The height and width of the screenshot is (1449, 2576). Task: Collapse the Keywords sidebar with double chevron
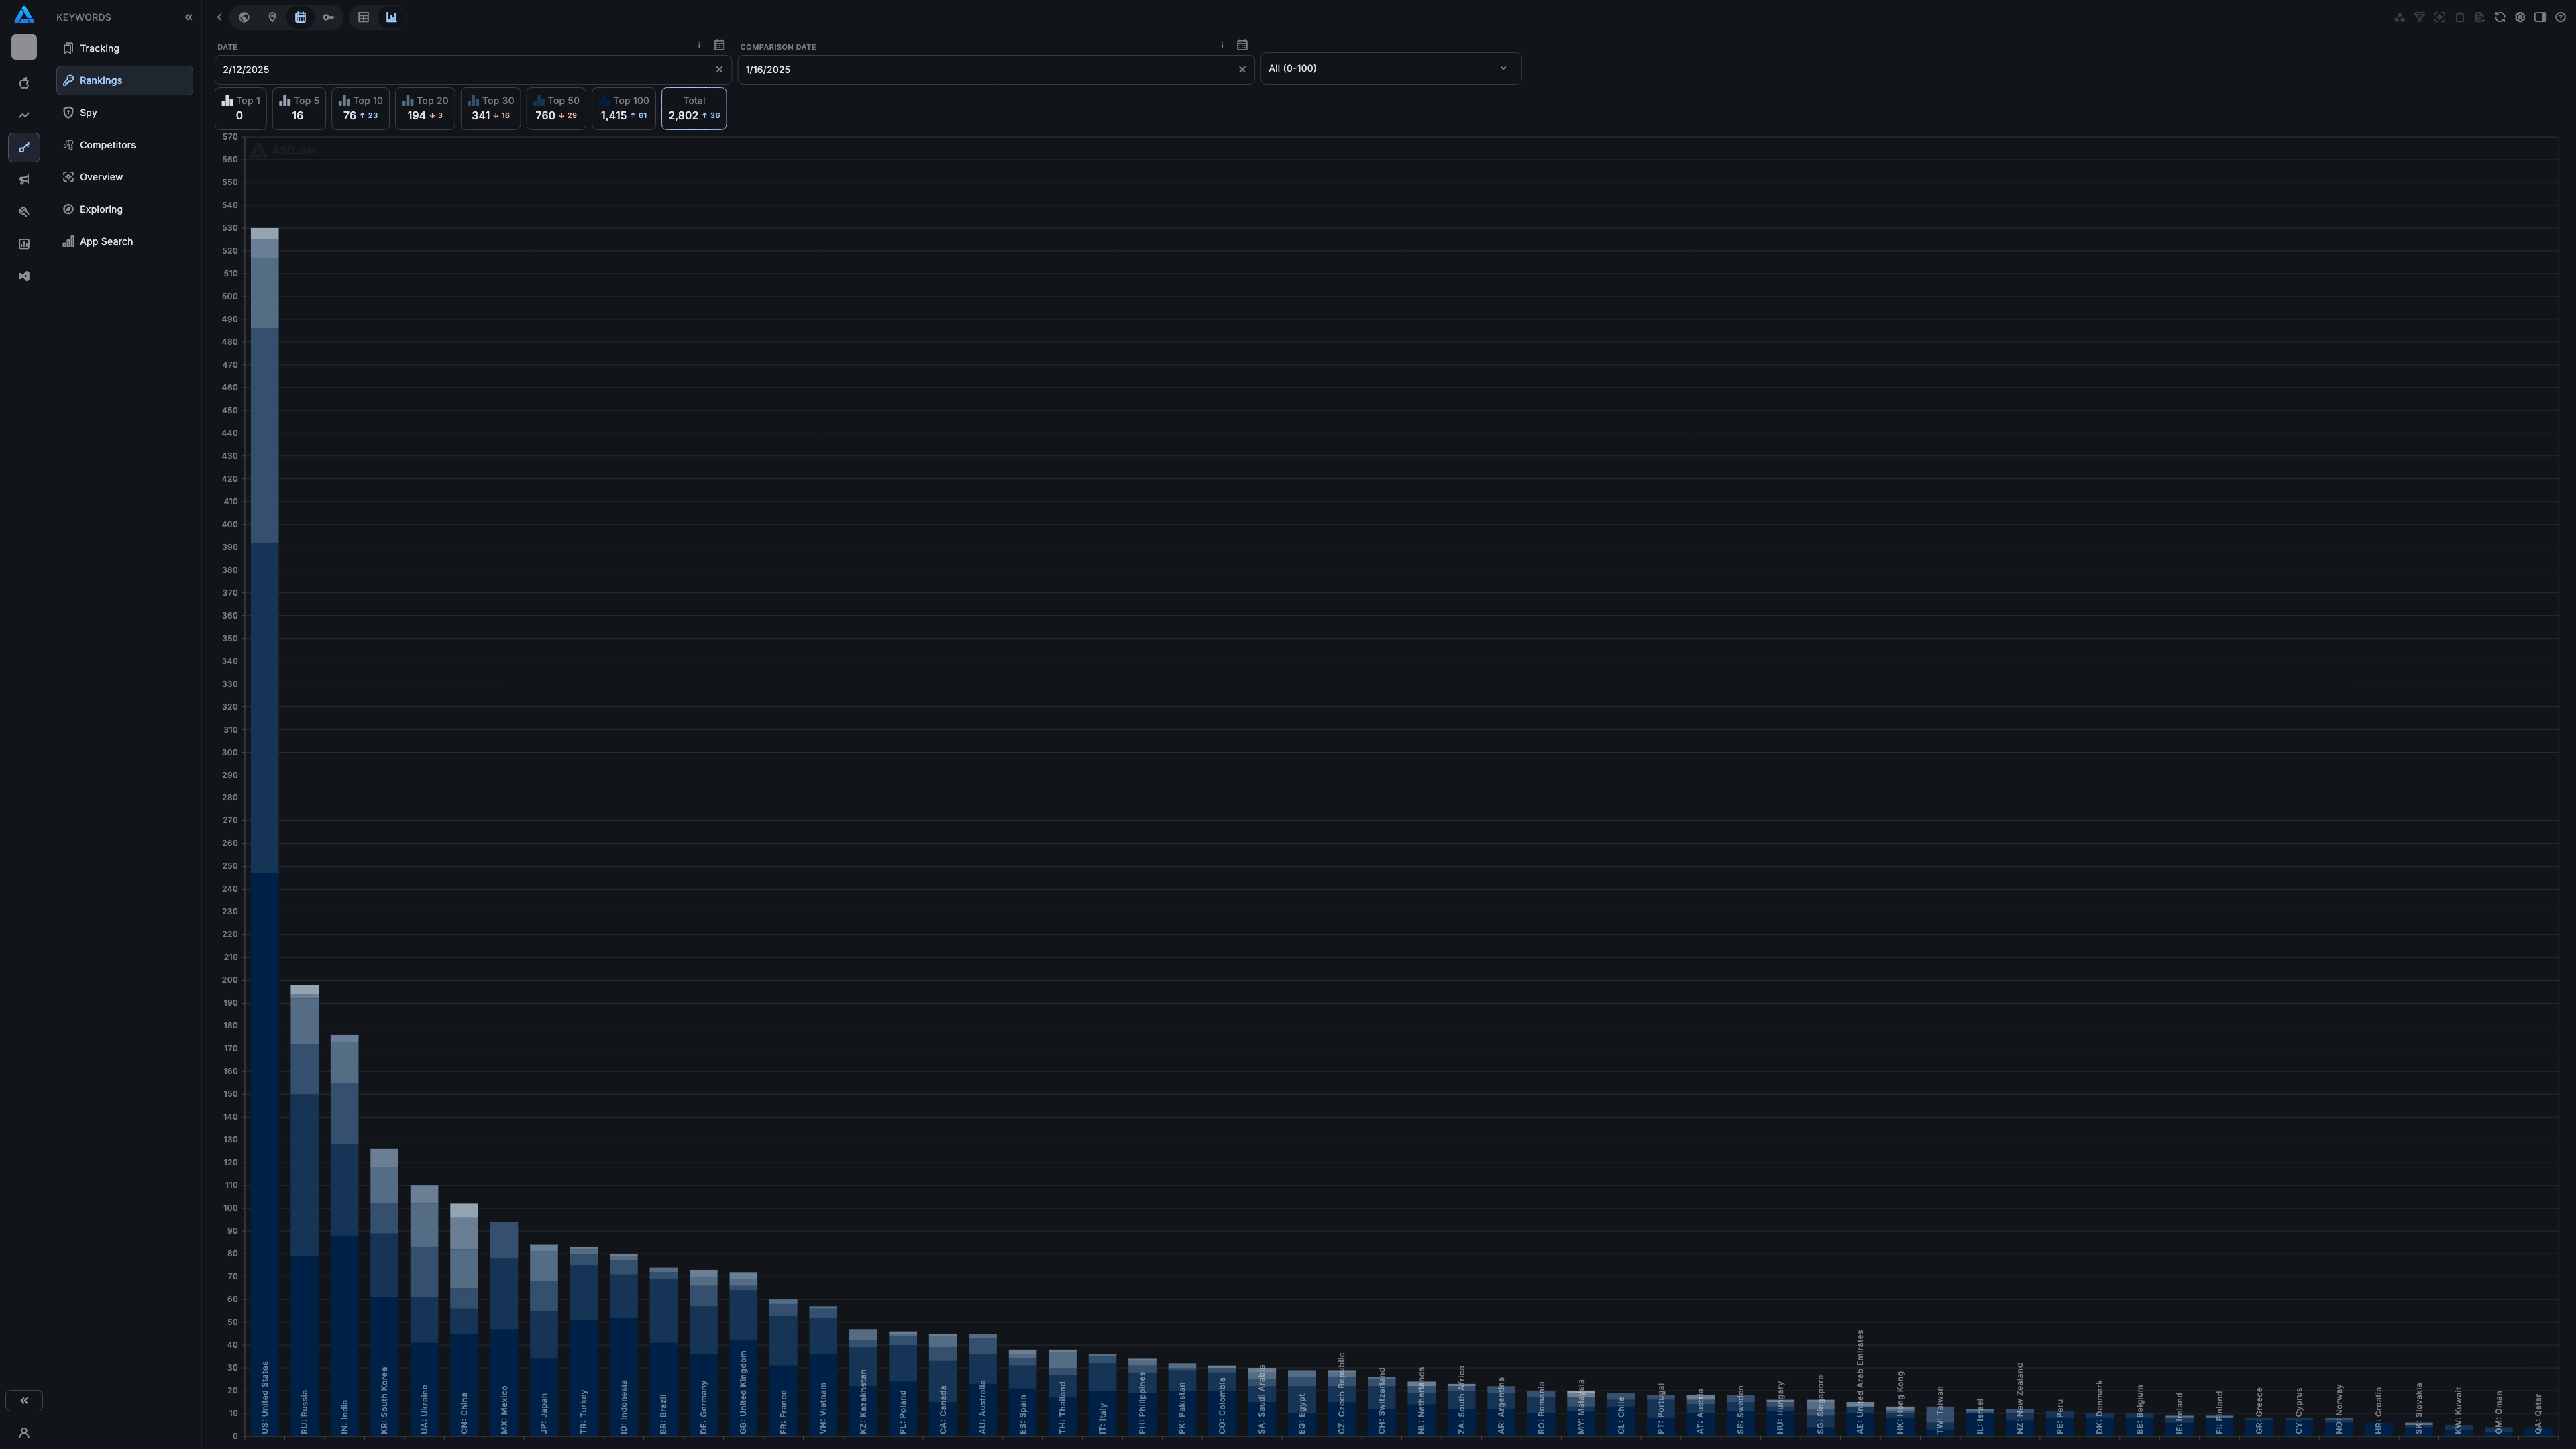coord(188,17)
